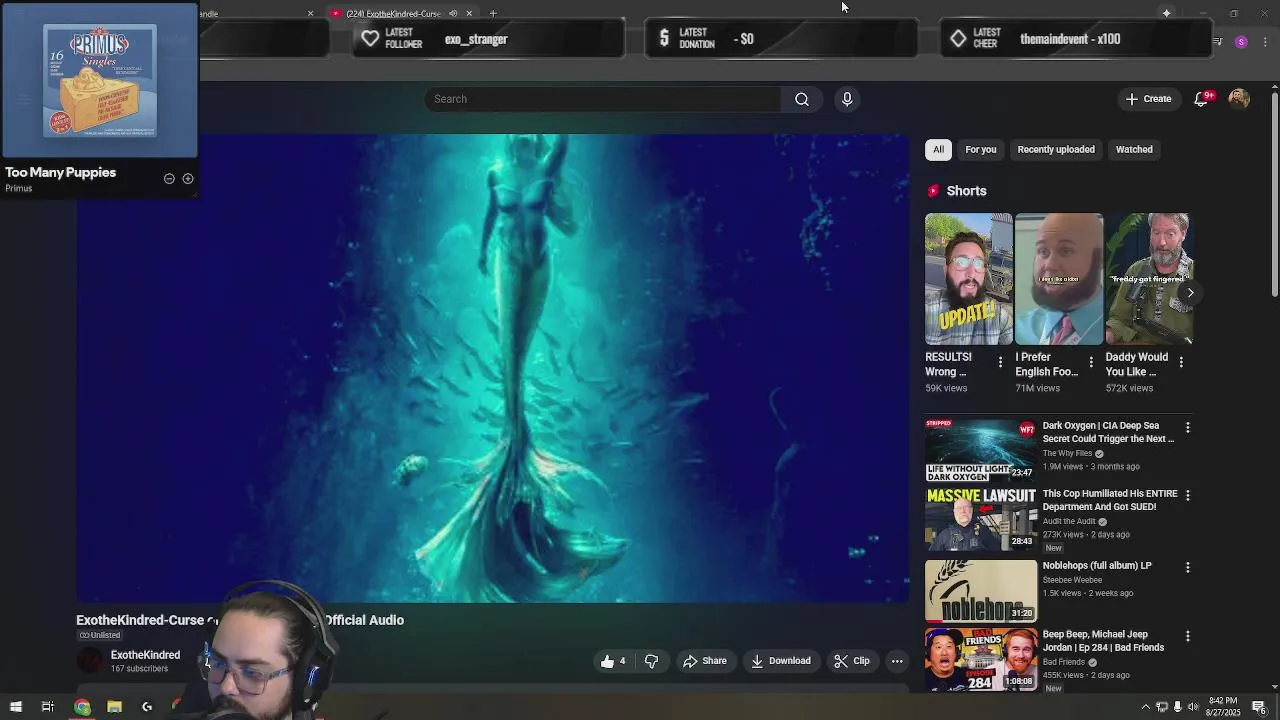Click the YouTube search input field
1280x720 pixels.
pyautogui.click(x=603, y=99)
